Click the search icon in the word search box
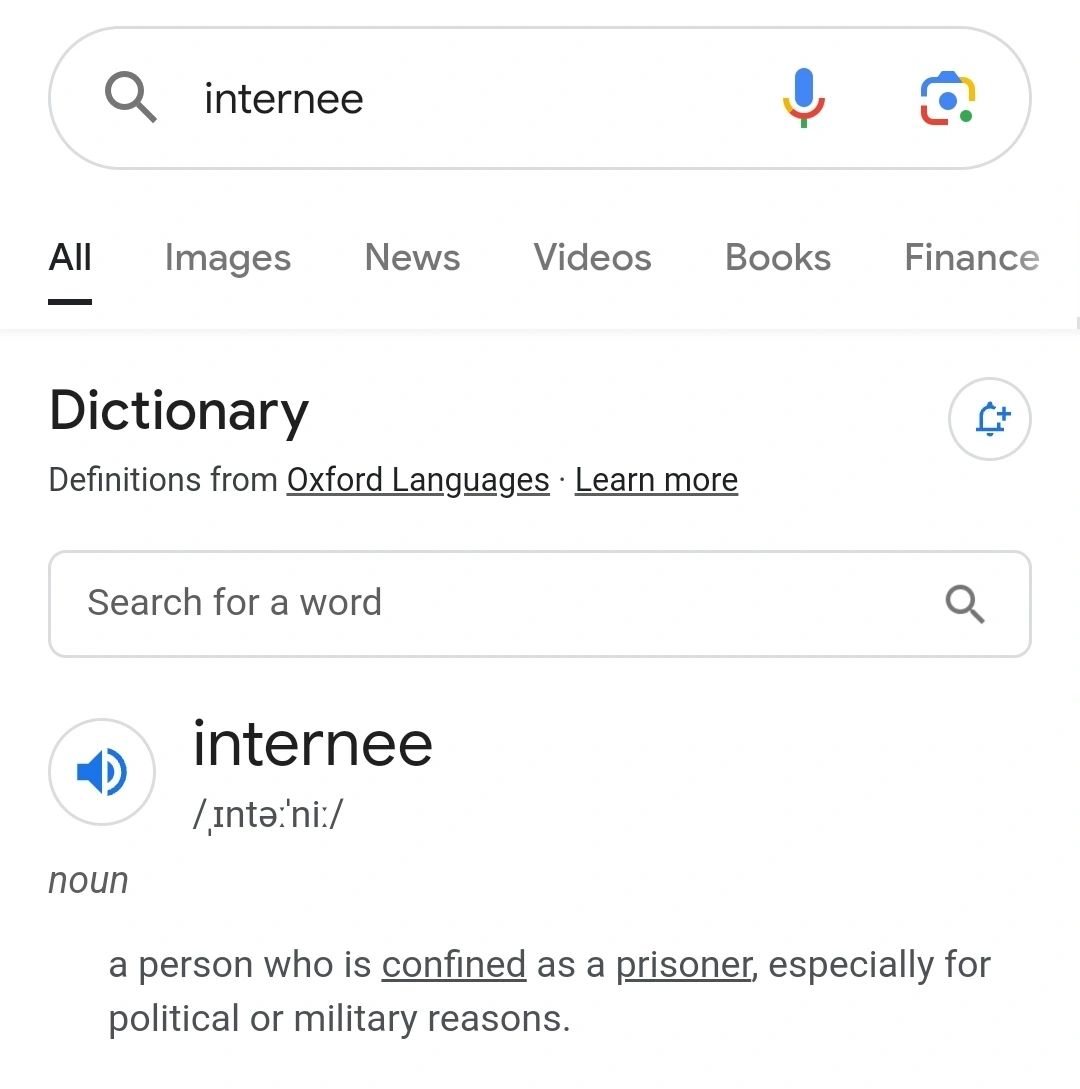The image size is (1080, 1089). [965, 604]
